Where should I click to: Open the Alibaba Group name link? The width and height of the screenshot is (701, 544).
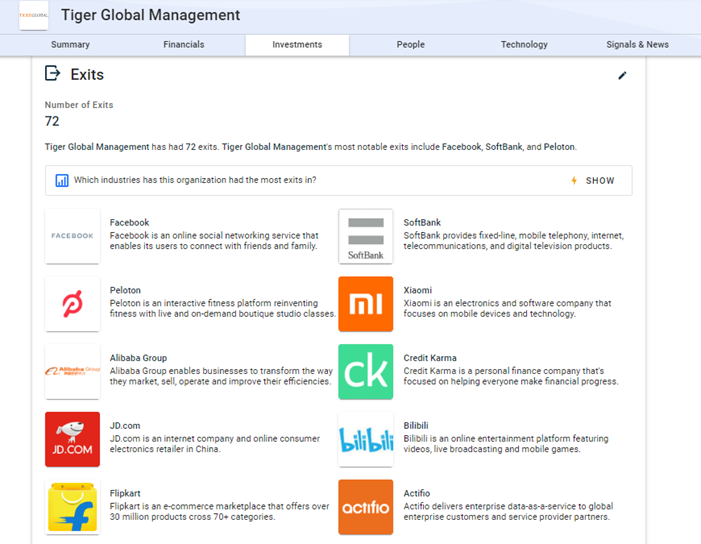coord(138,358)
